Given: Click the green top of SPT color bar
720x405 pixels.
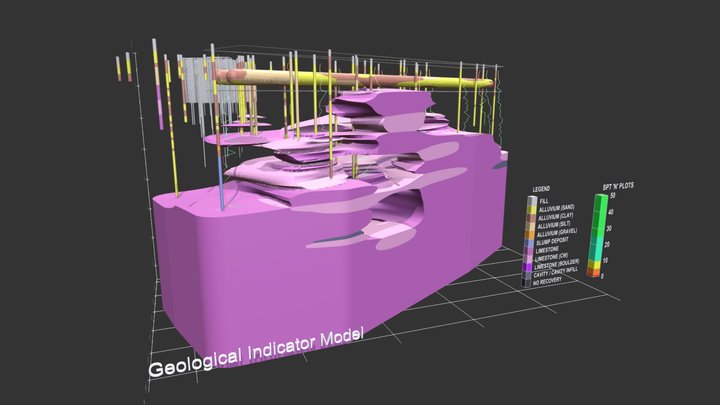Looking at the screenshot, I should click(601, 201).
